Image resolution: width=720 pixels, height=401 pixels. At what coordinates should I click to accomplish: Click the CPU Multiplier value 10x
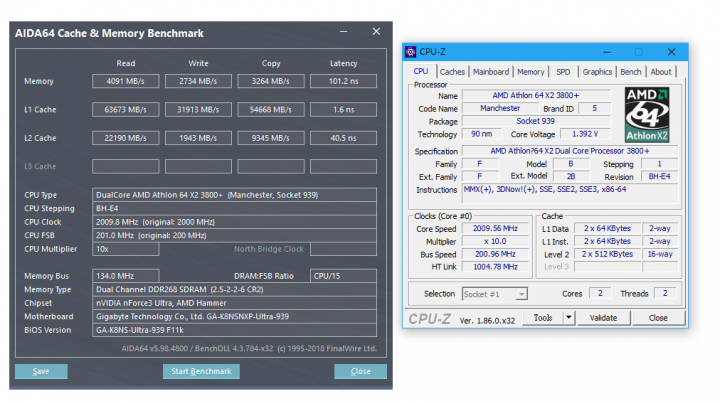125,249
